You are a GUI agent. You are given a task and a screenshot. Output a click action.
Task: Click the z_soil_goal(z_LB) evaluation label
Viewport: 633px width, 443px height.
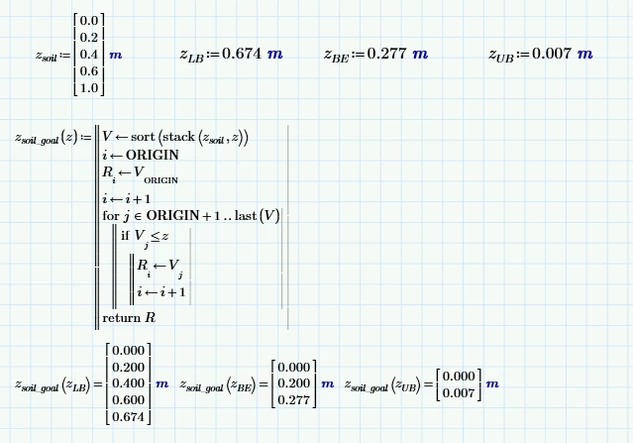click(x=52, y=386)
